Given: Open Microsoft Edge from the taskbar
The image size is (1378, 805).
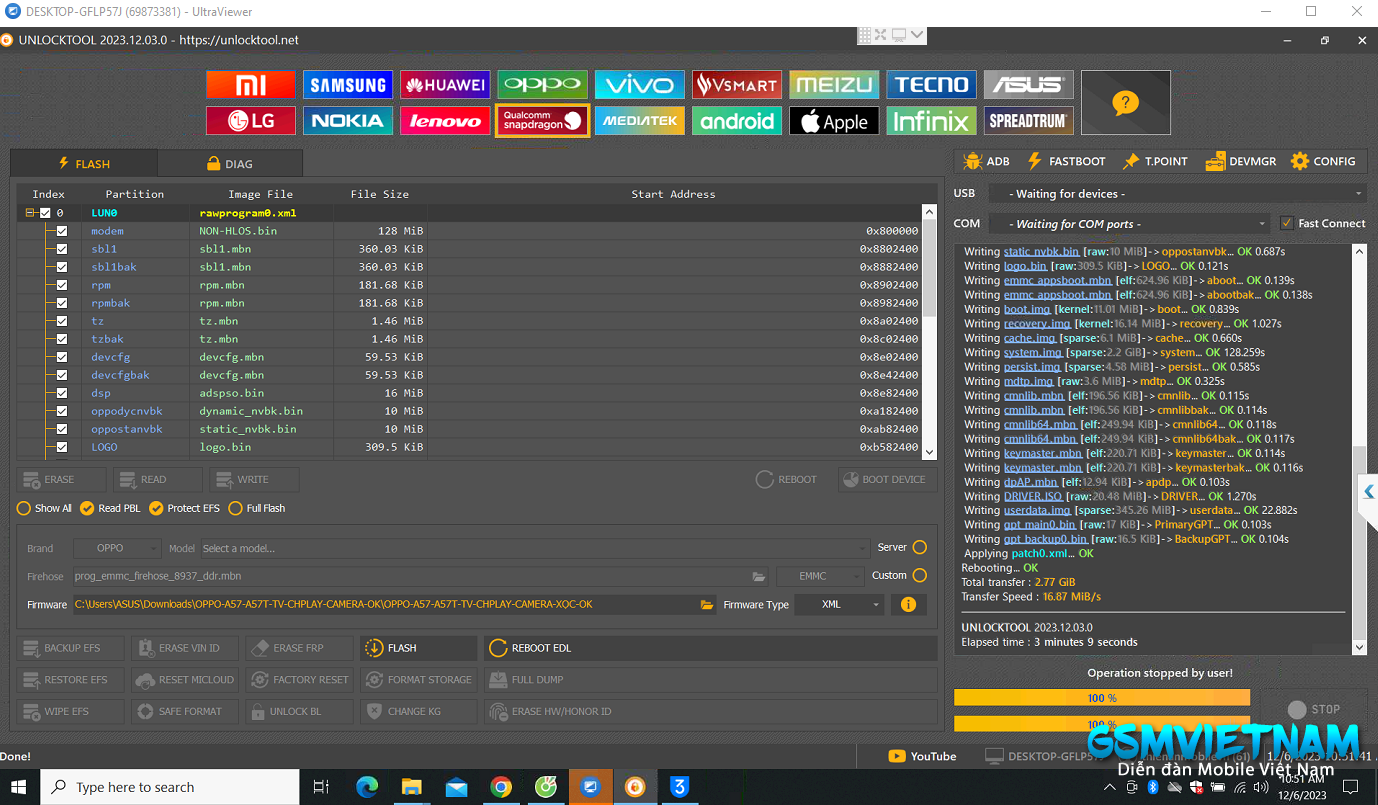Looking at the screenshot, I should click(x=366, y=787).
